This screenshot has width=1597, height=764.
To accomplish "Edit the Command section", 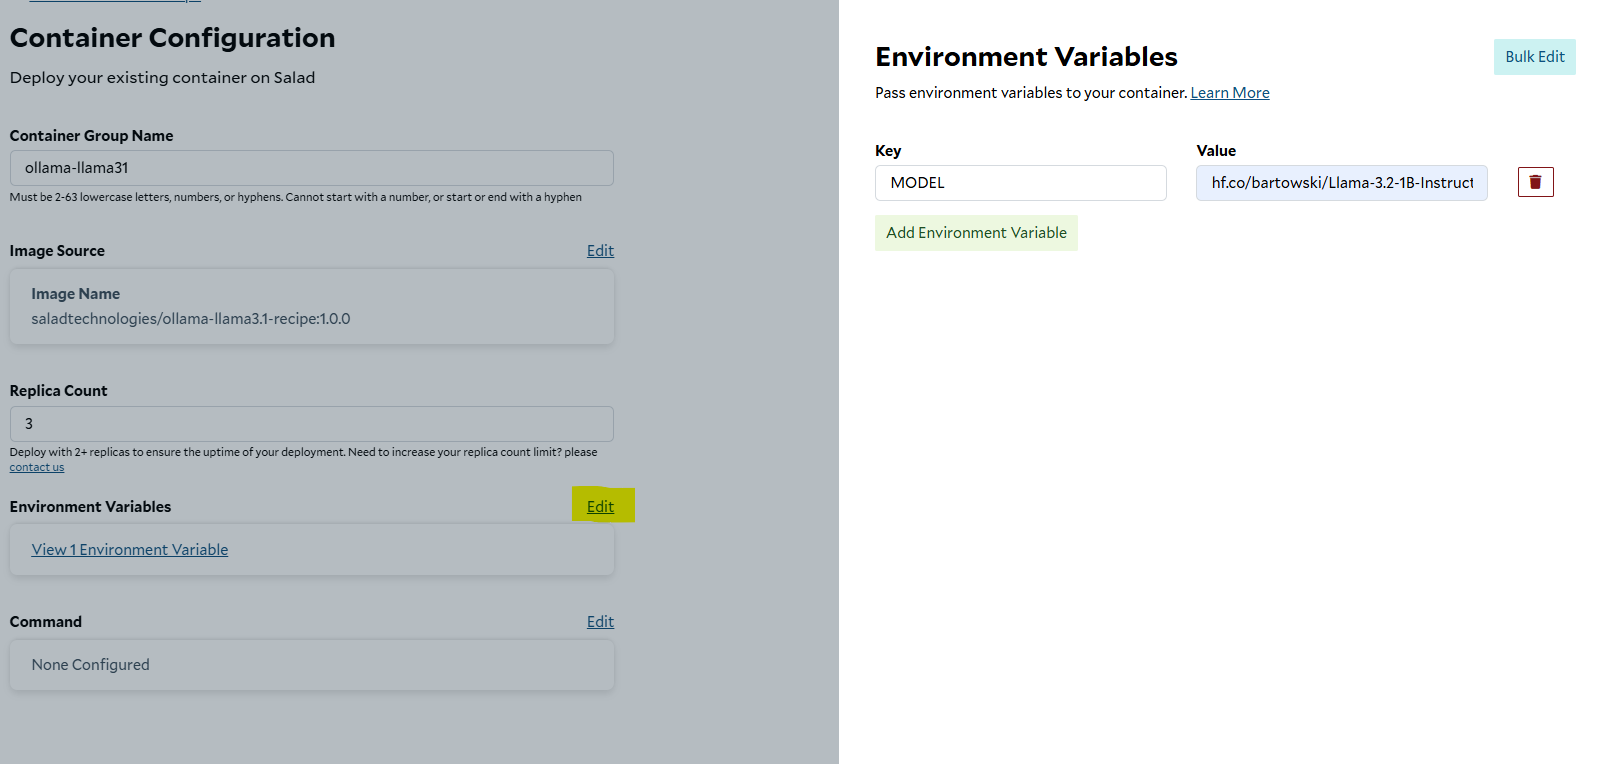I will point(600,622).
